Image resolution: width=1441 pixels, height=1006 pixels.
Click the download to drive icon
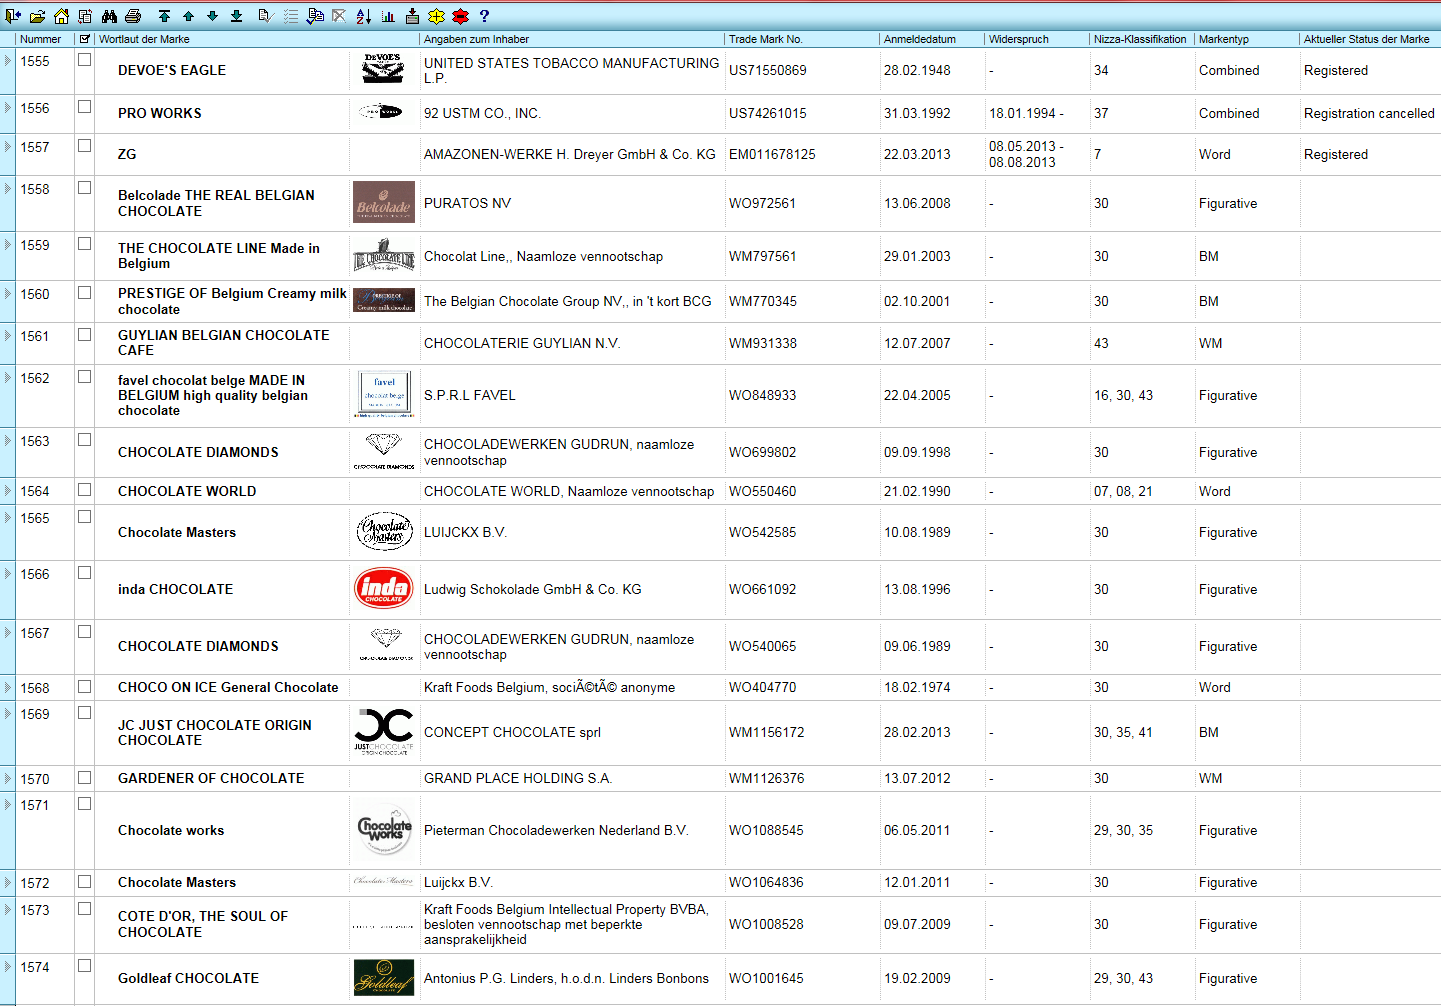tap(412, 16)
